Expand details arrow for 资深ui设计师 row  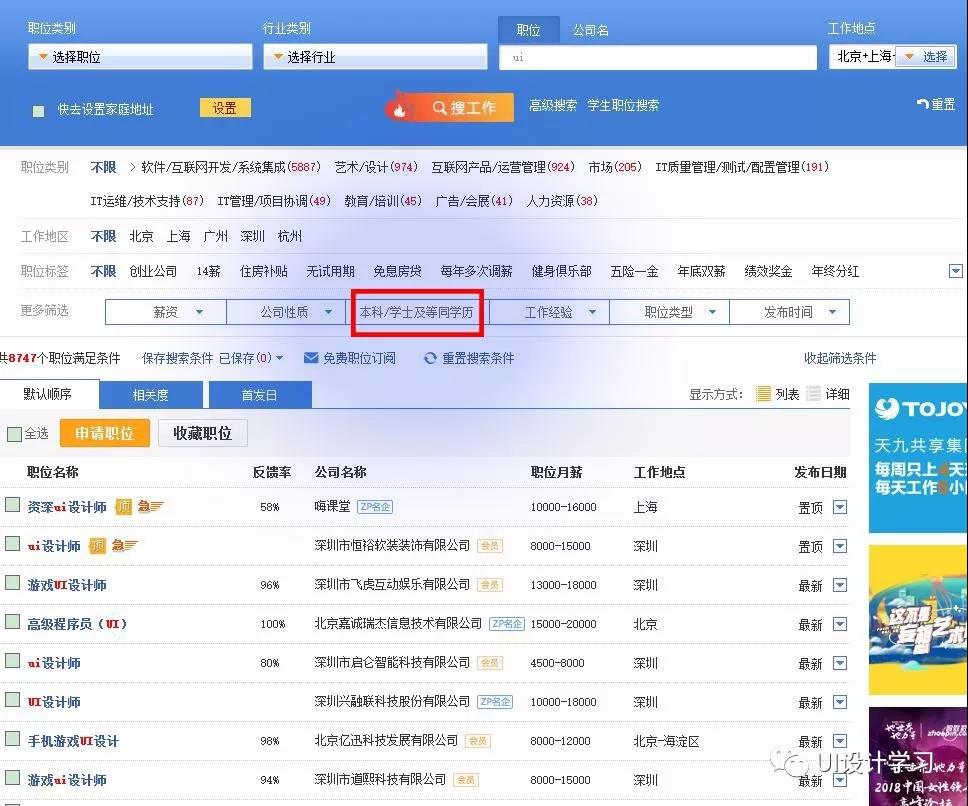[x=840, y=507]
